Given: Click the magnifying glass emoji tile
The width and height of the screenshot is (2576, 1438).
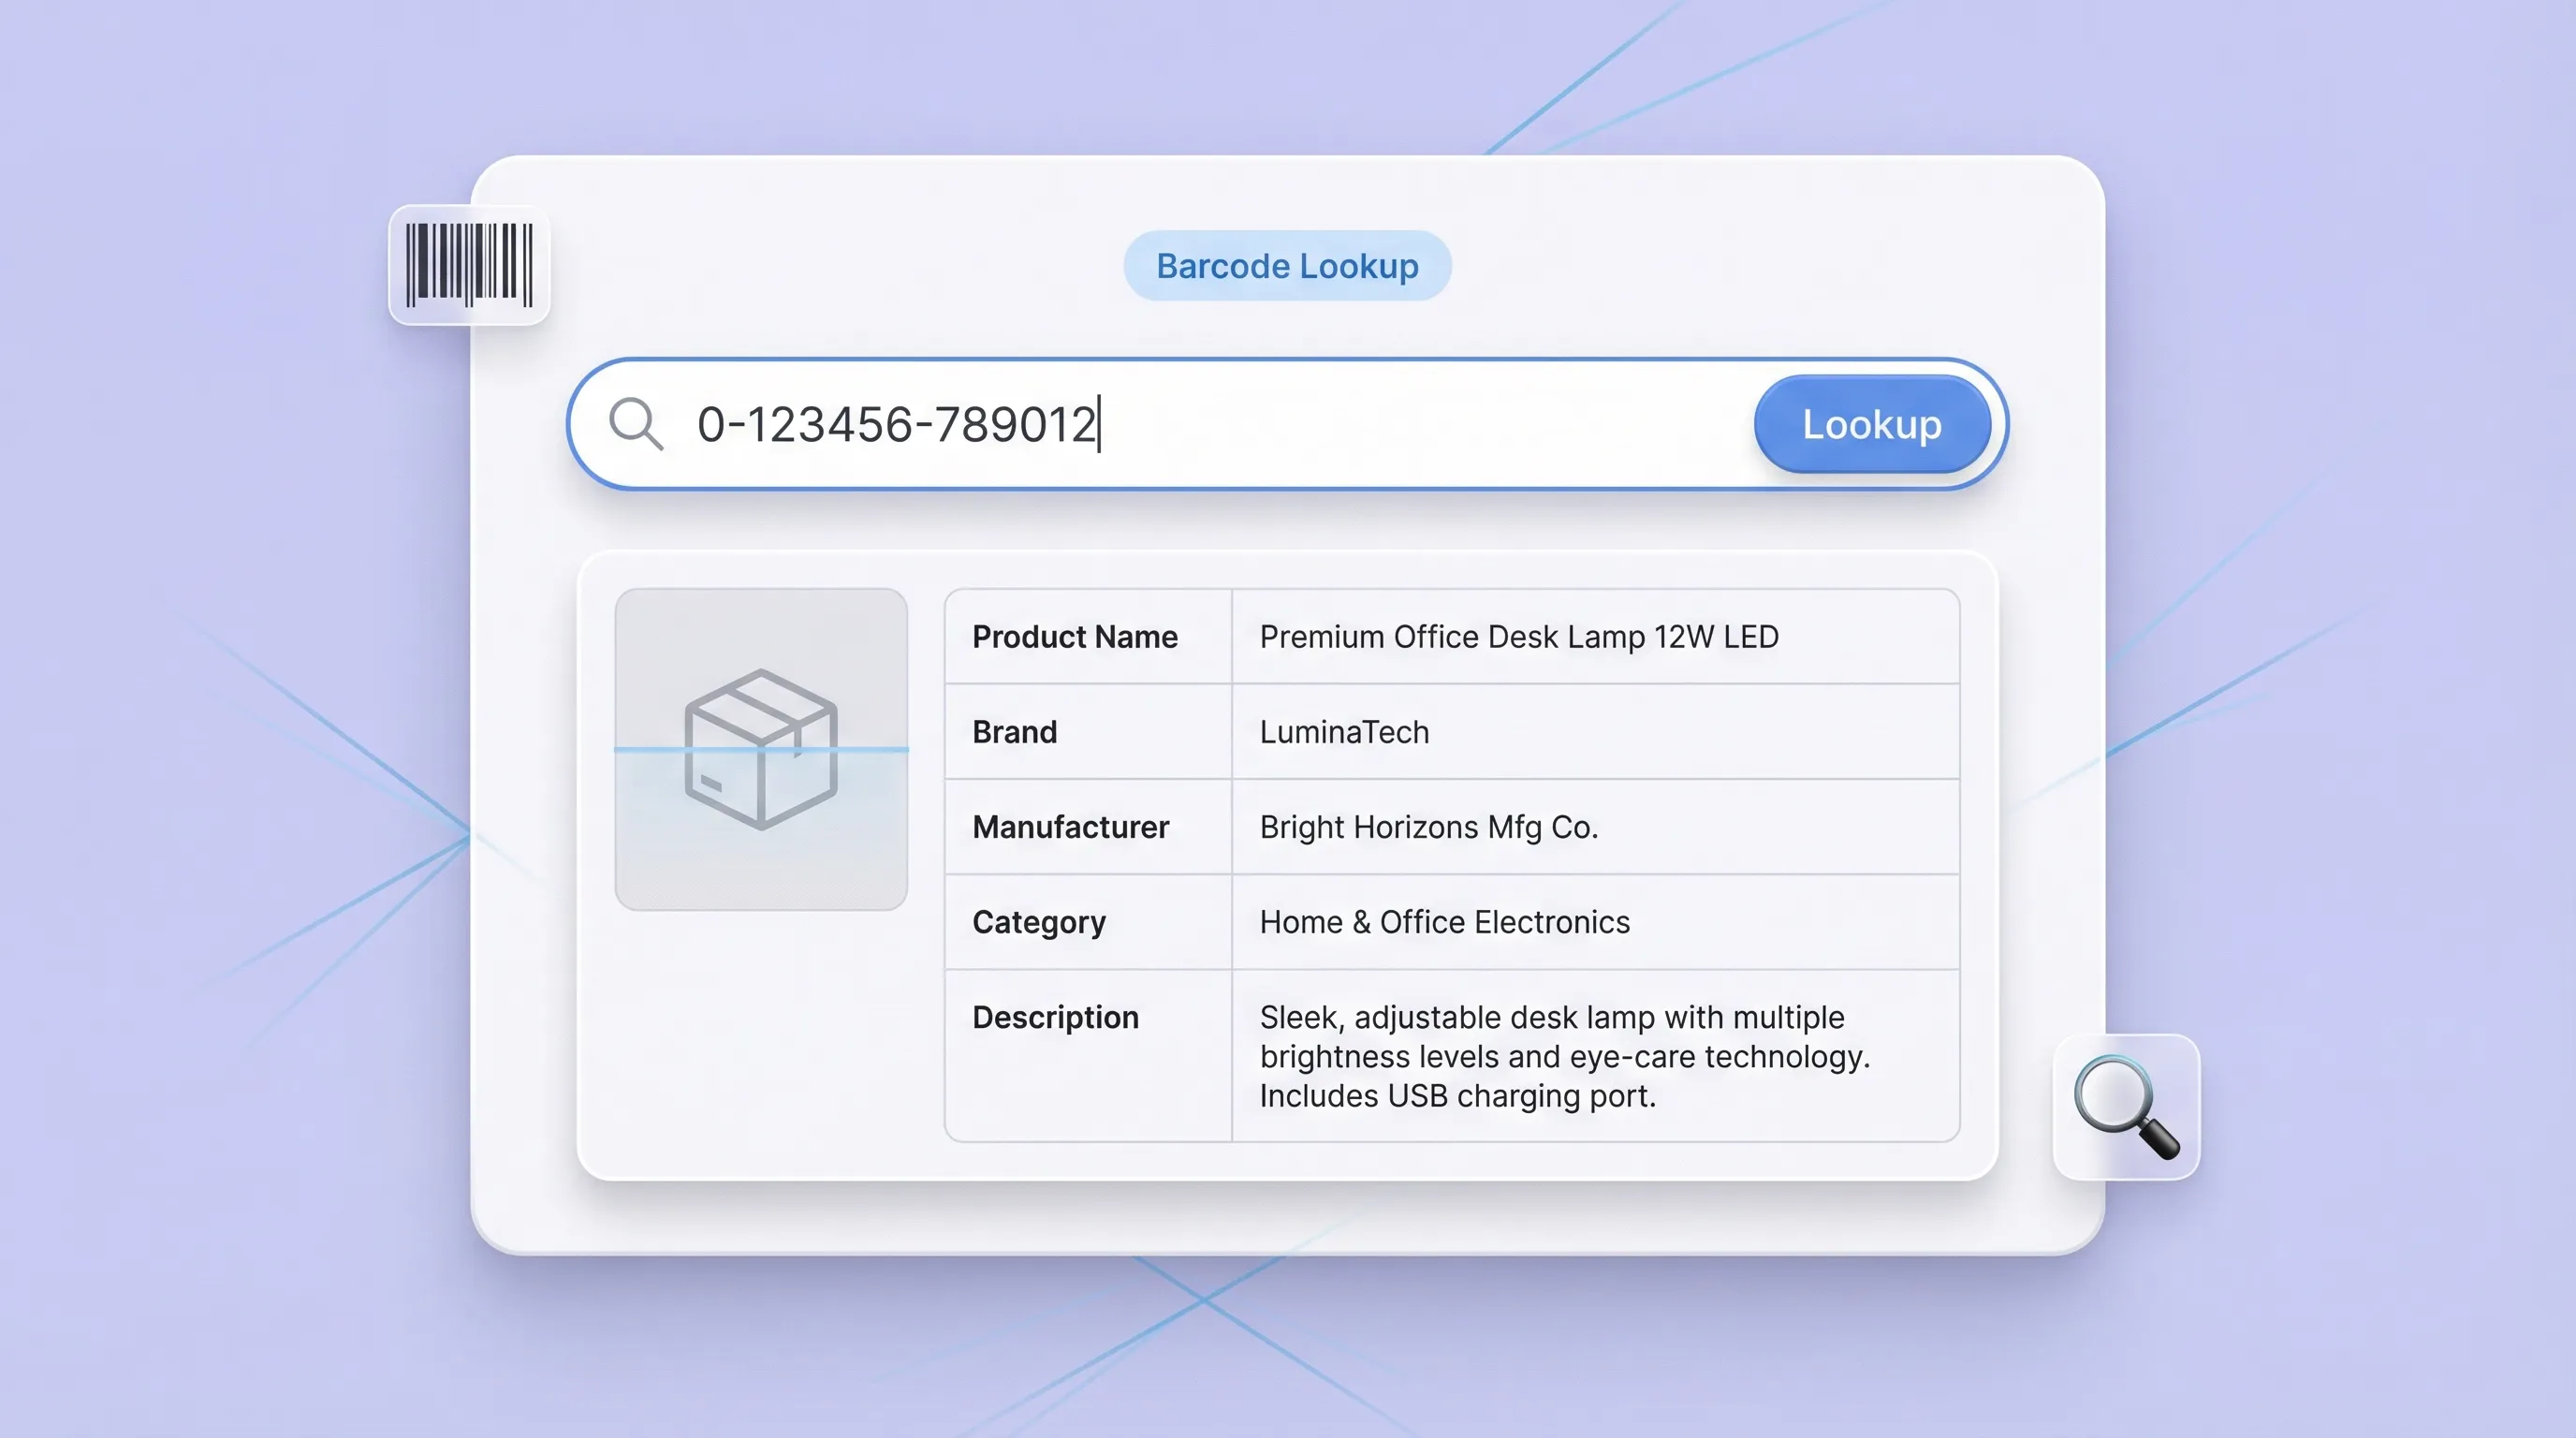Looking at the screenshot, I should pyautogui.click(x=2126, y=1107).
